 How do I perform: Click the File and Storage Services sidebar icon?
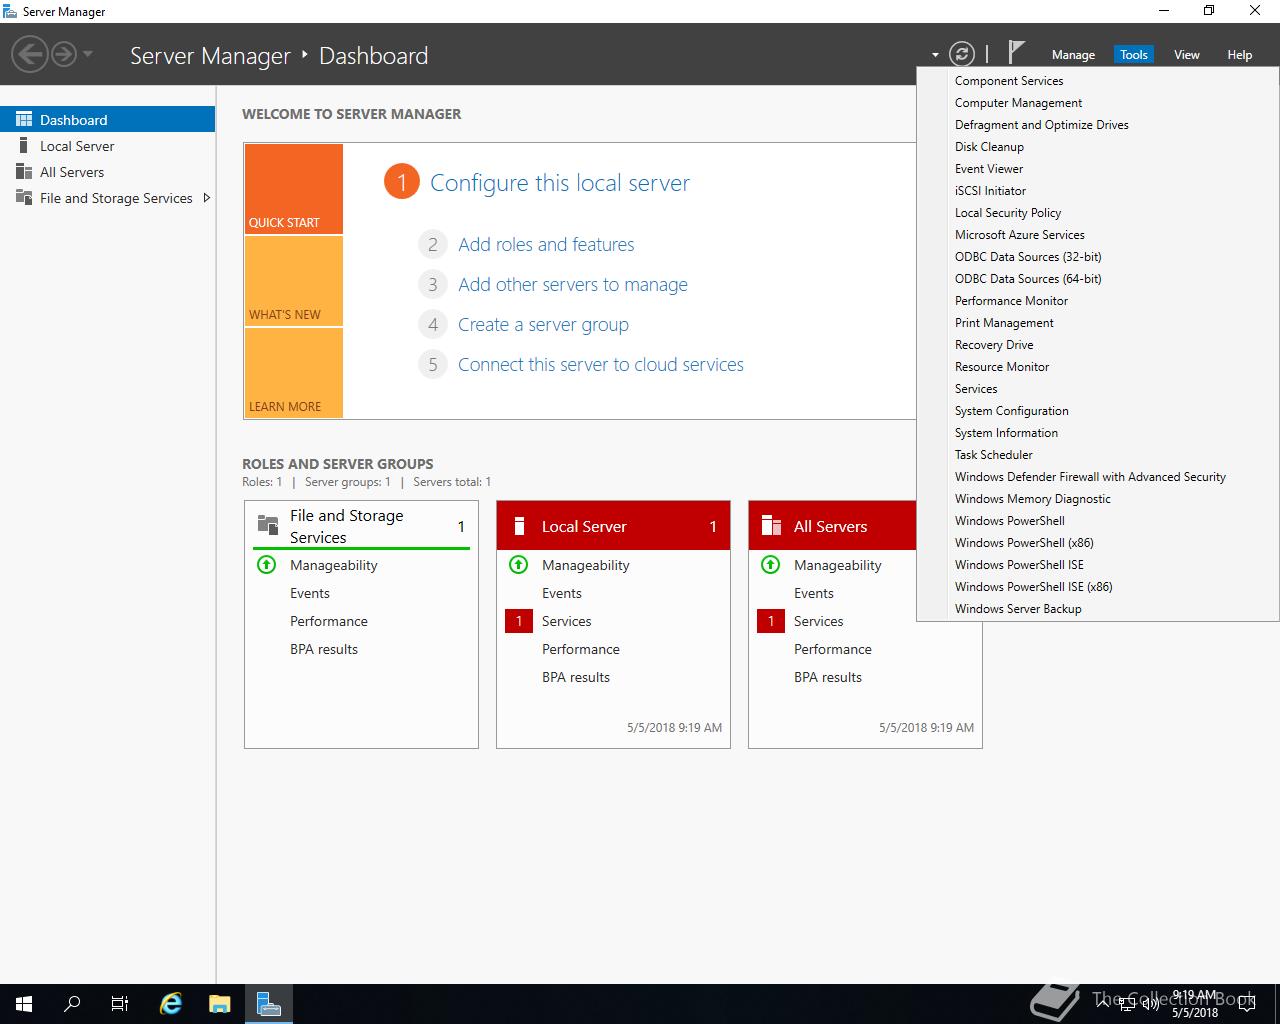24,198
